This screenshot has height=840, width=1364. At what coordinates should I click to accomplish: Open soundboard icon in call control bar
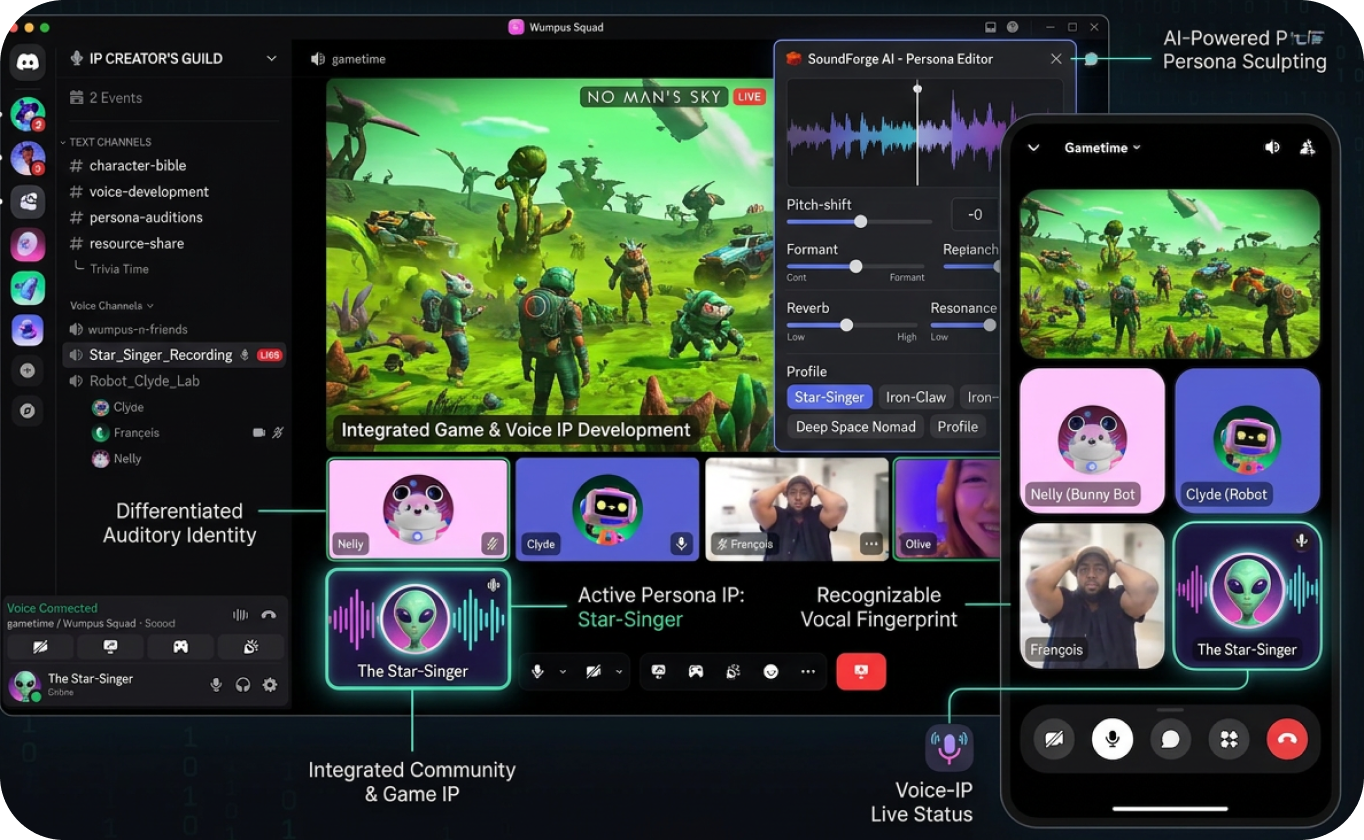pyautogui.click(x=733, y=672)
